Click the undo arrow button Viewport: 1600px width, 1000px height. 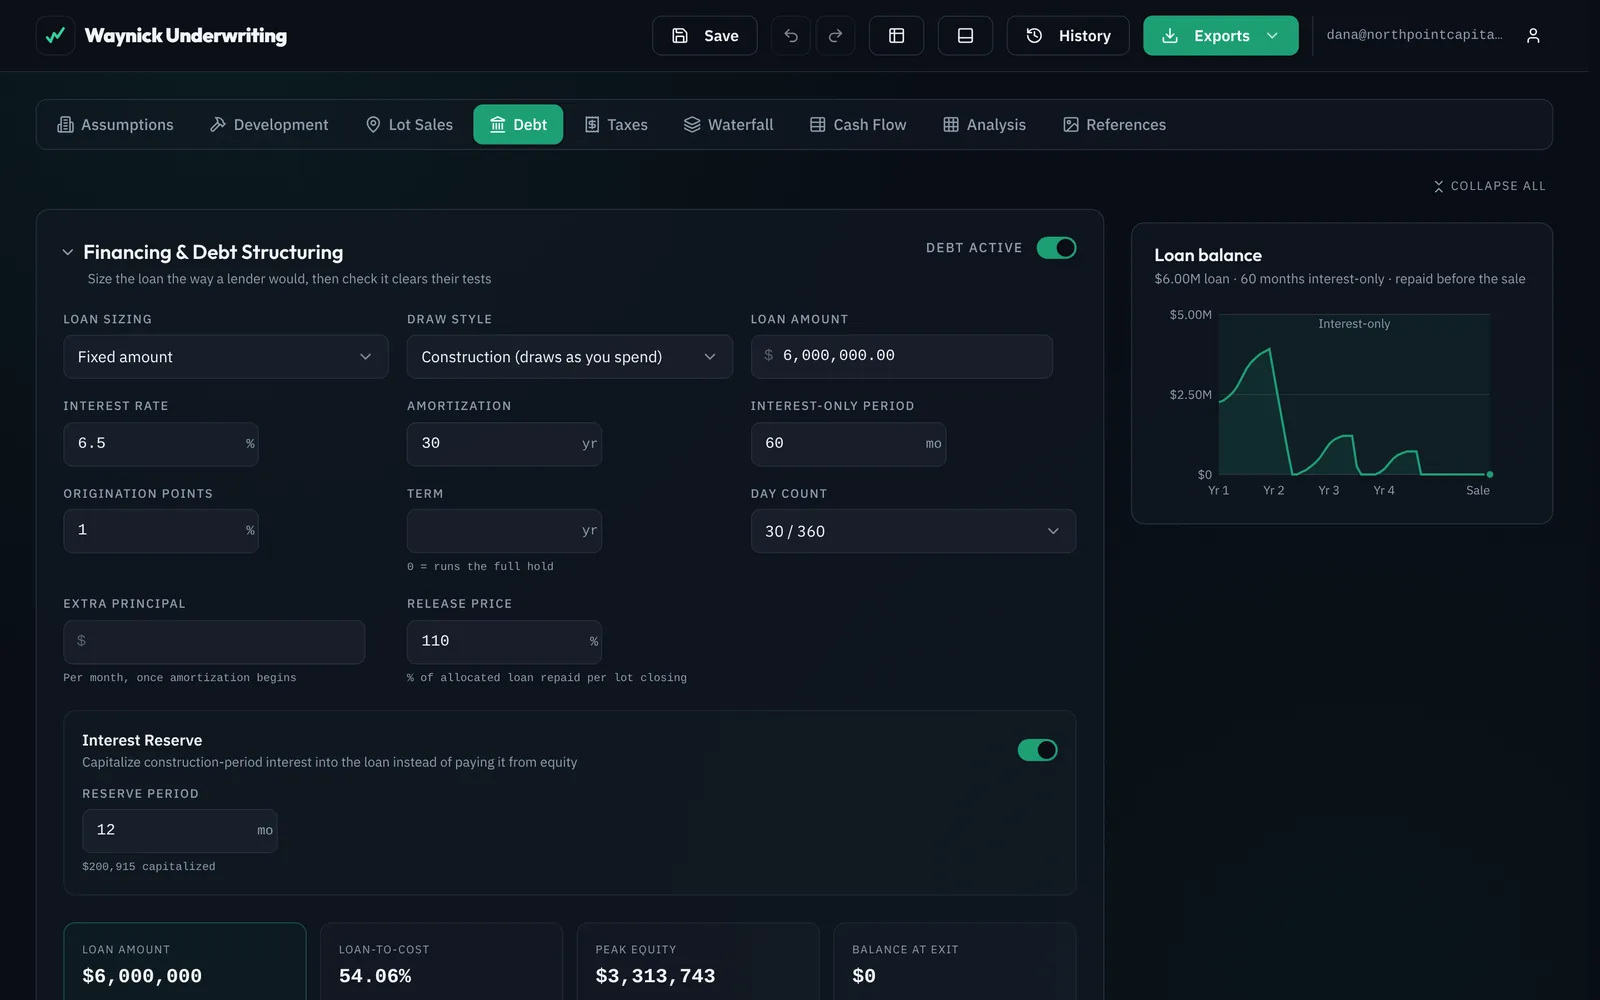coord(791,36)
